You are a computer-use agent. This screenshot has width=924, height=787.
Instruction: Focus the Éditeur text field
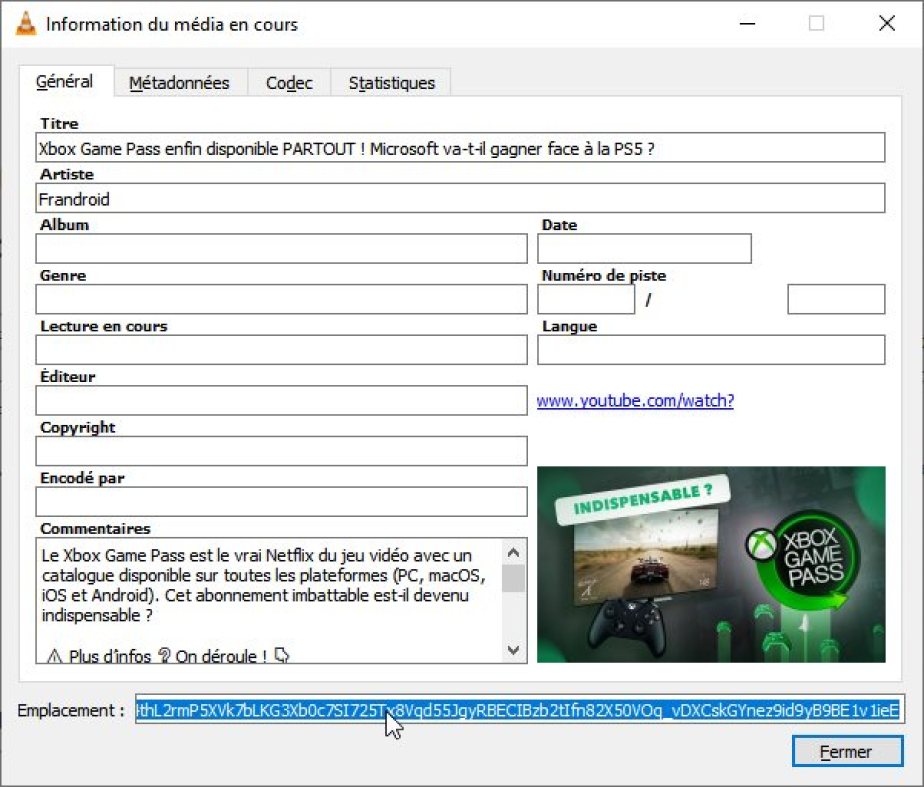[x=281, y=401]
